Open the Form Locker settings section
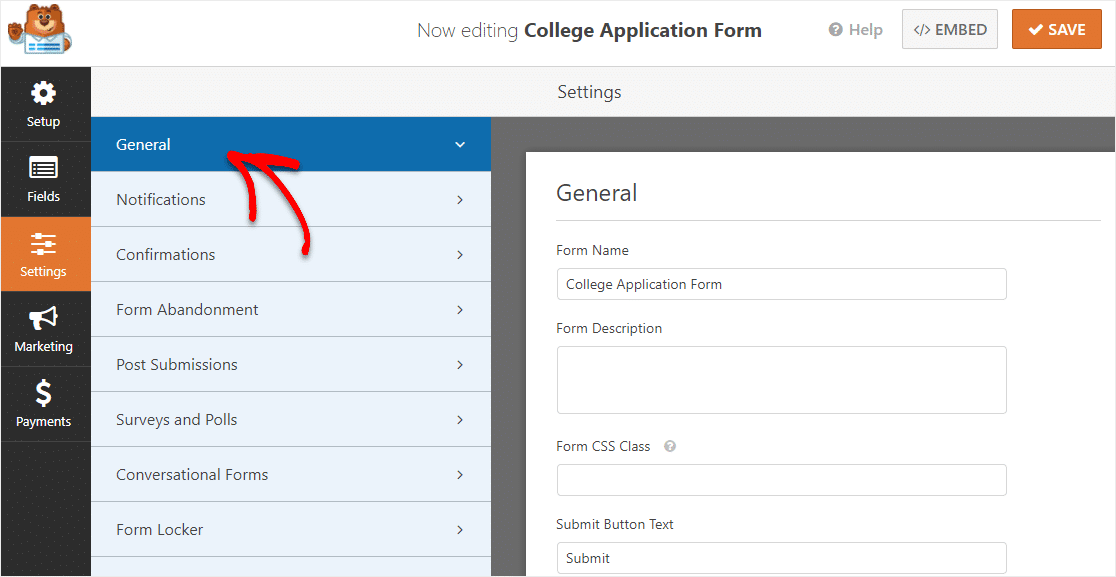 click(291, 529)
